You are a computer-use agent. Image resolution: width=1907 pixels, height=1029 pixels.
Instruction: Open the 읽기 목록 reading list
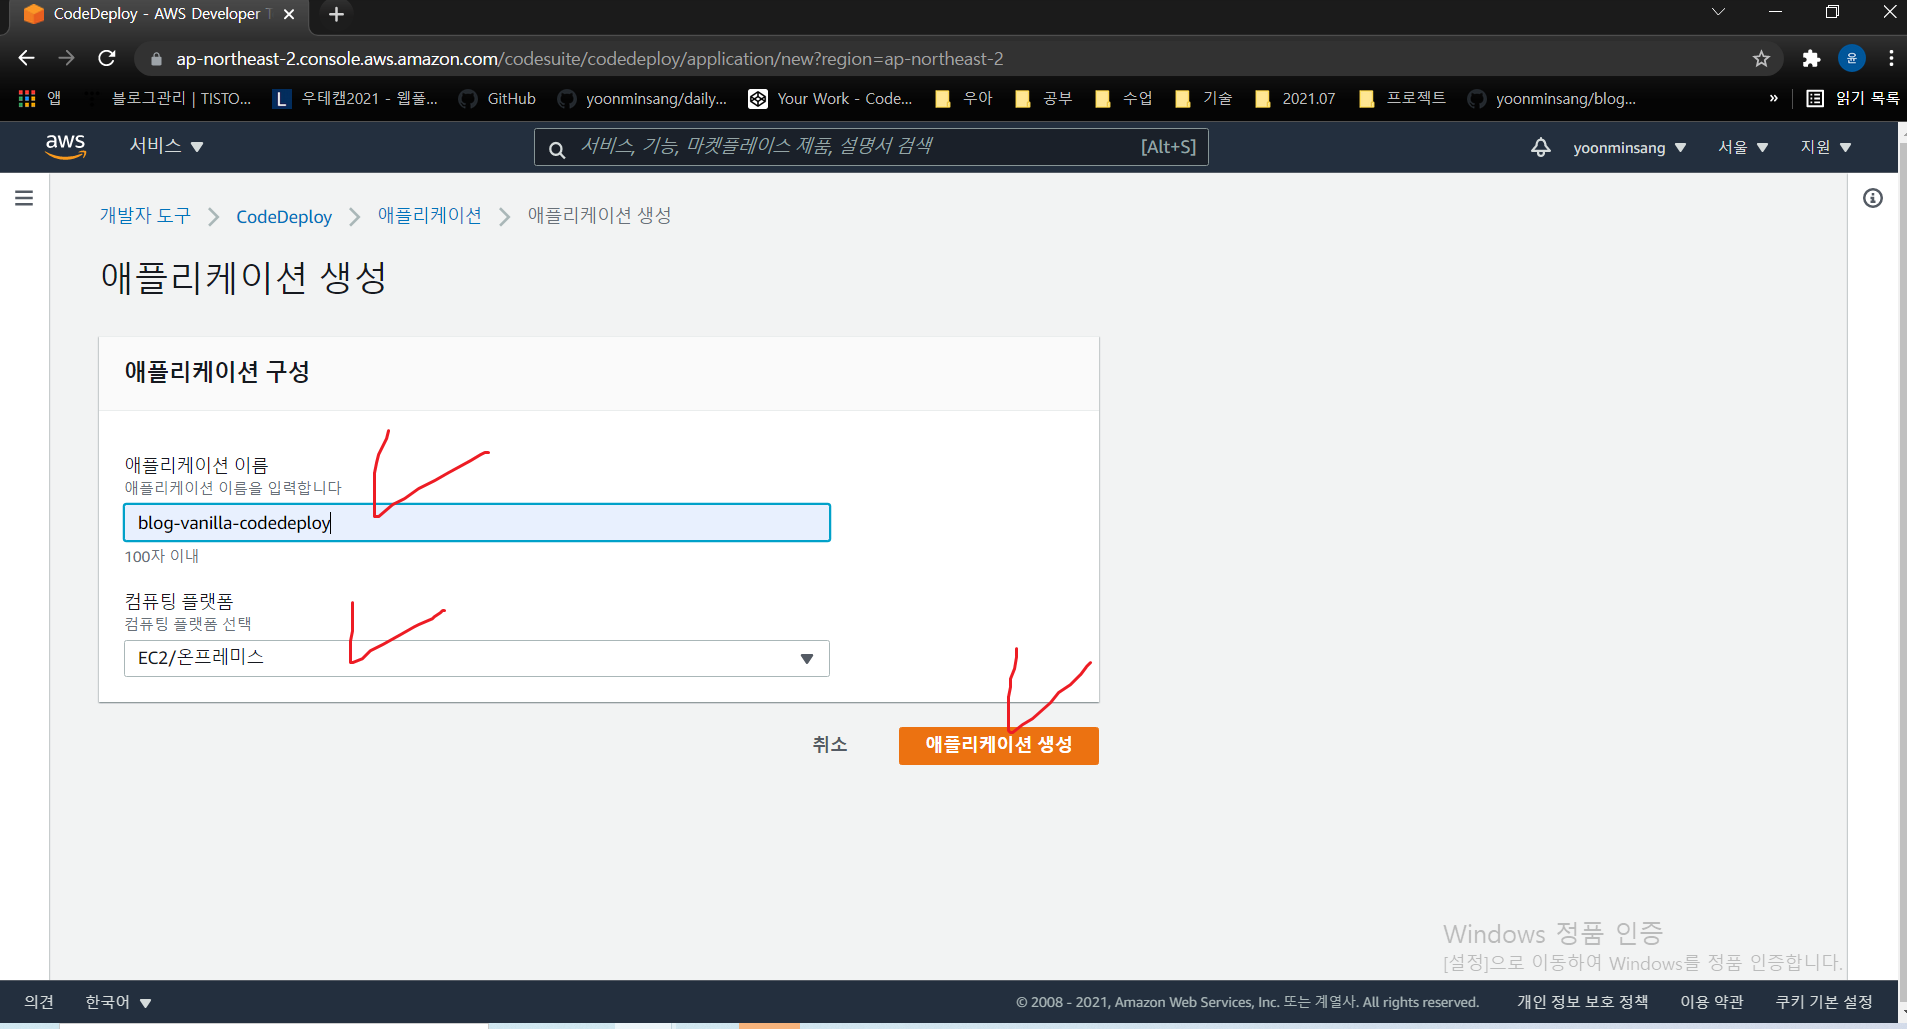coord(1853,98)
